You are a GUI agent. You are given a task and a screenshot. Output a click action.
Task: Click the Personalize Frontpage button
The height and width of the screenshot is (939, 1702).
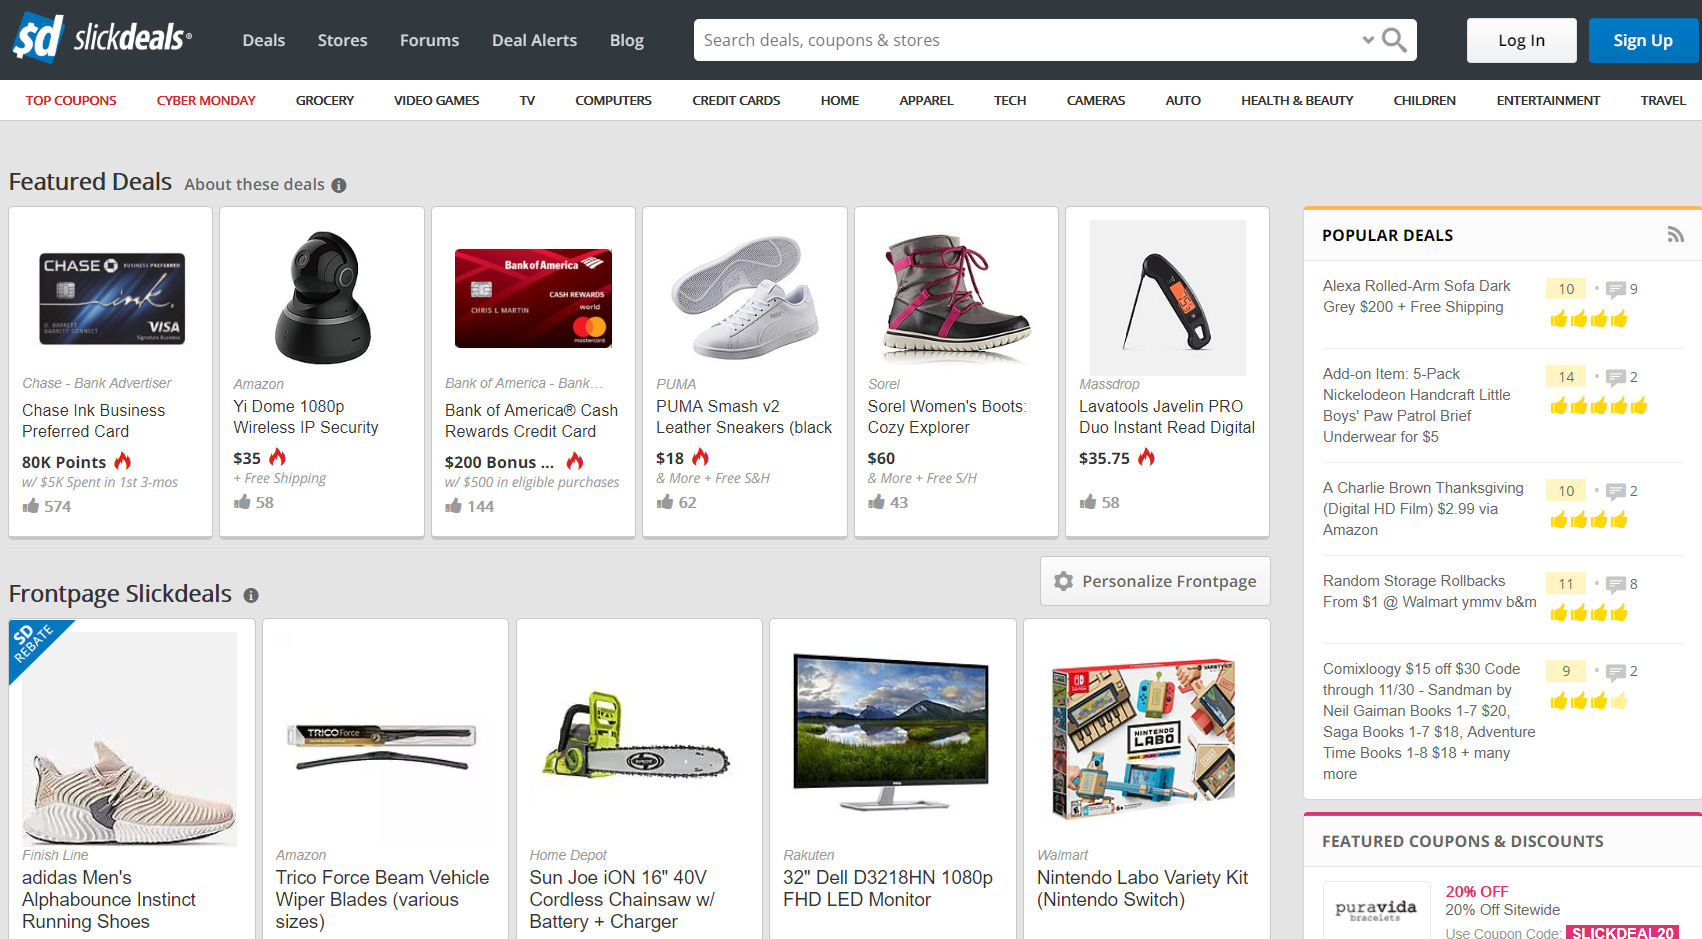point(1156,581)
